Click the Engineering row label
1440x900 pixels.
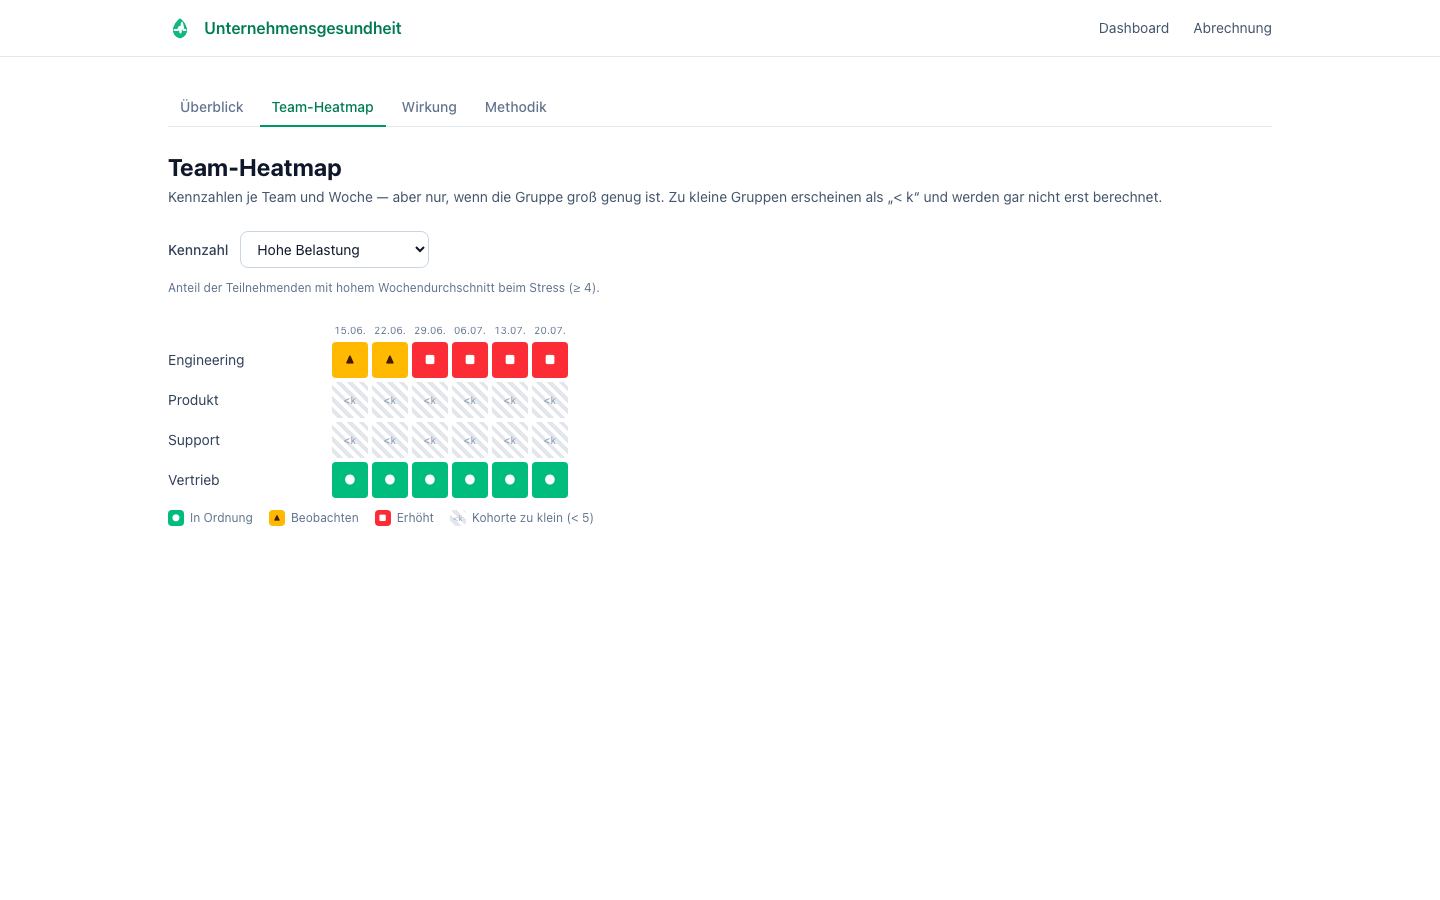click(206, 360)
